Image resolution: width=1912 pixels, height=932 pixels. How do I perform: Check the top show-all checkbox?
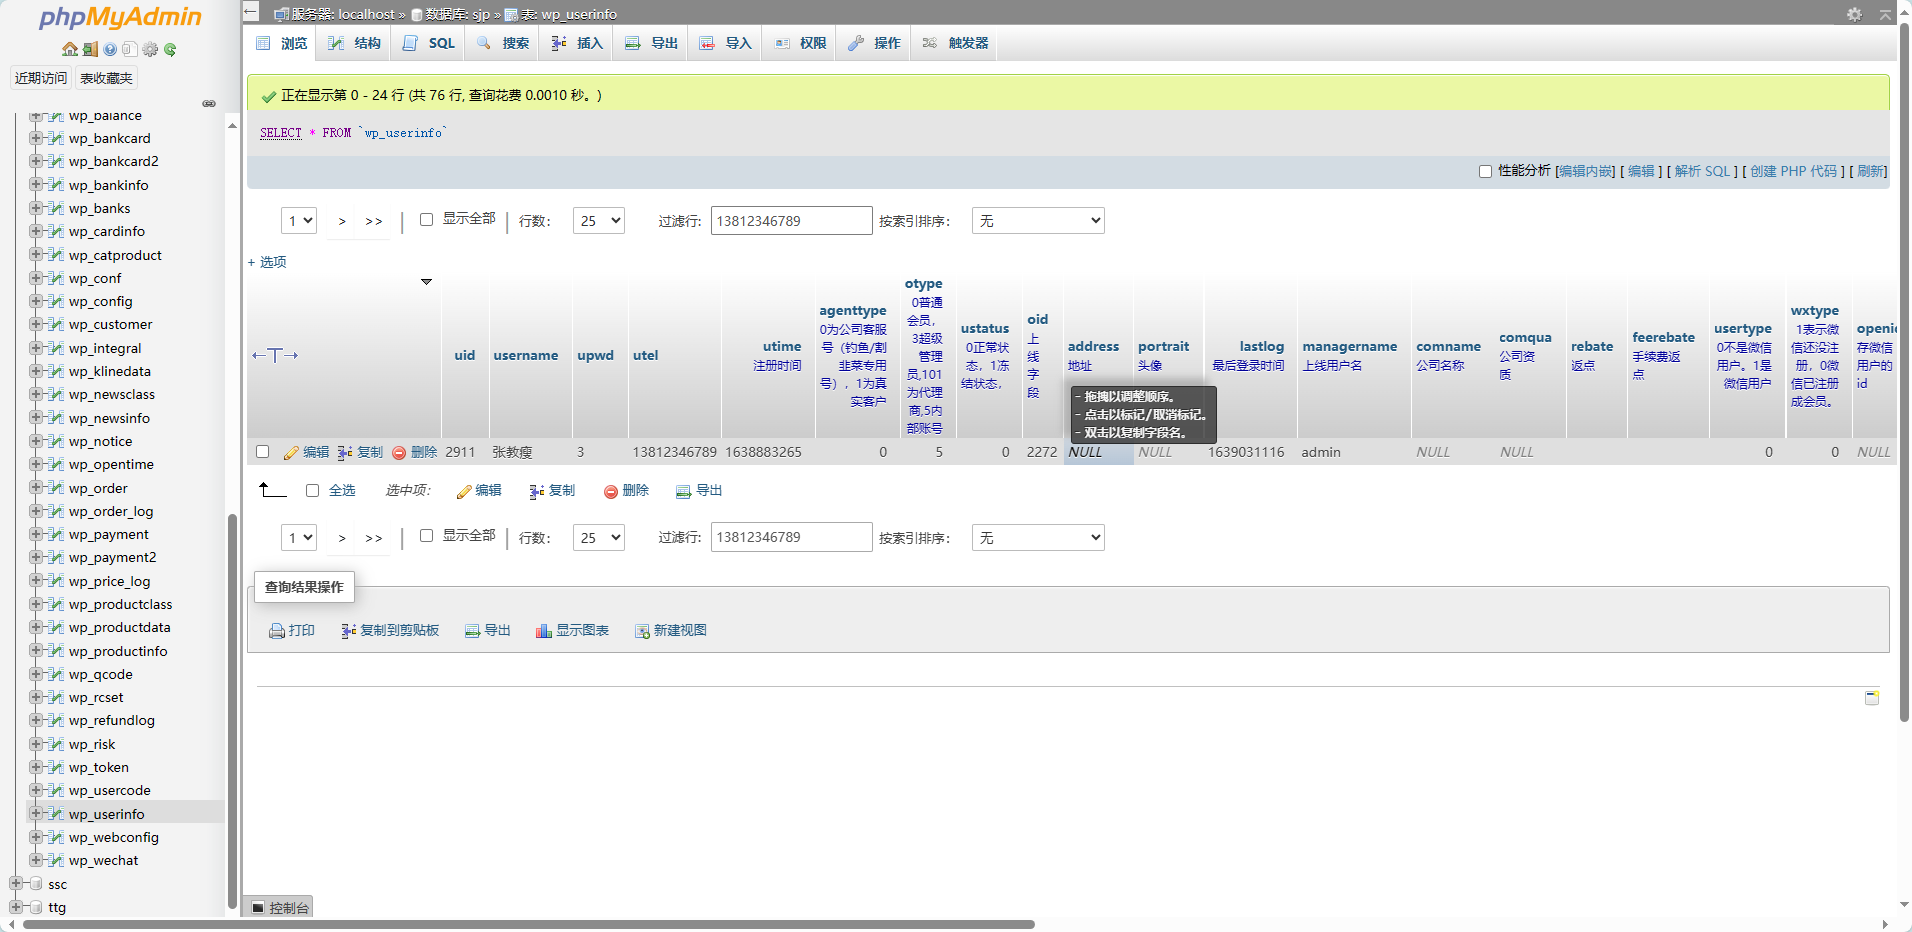(426, 219)
